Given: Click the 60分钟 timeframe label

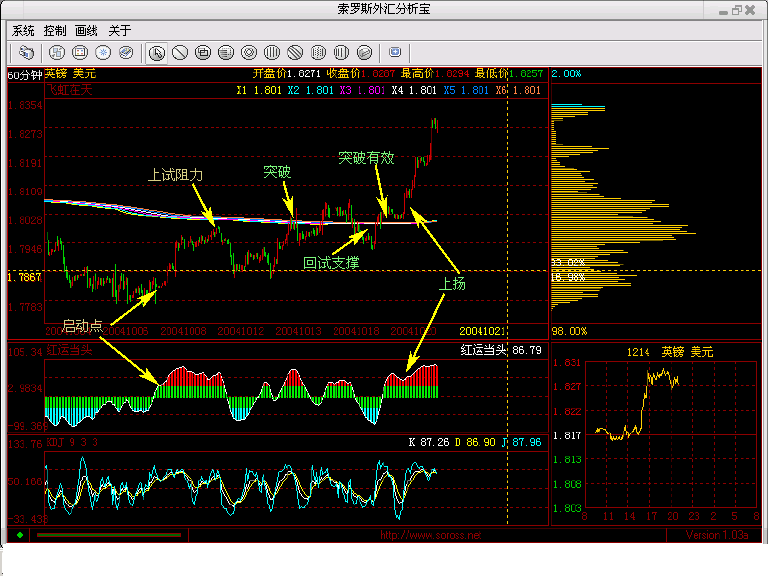Looking at the screenshot, I should (x=24, y=74).
